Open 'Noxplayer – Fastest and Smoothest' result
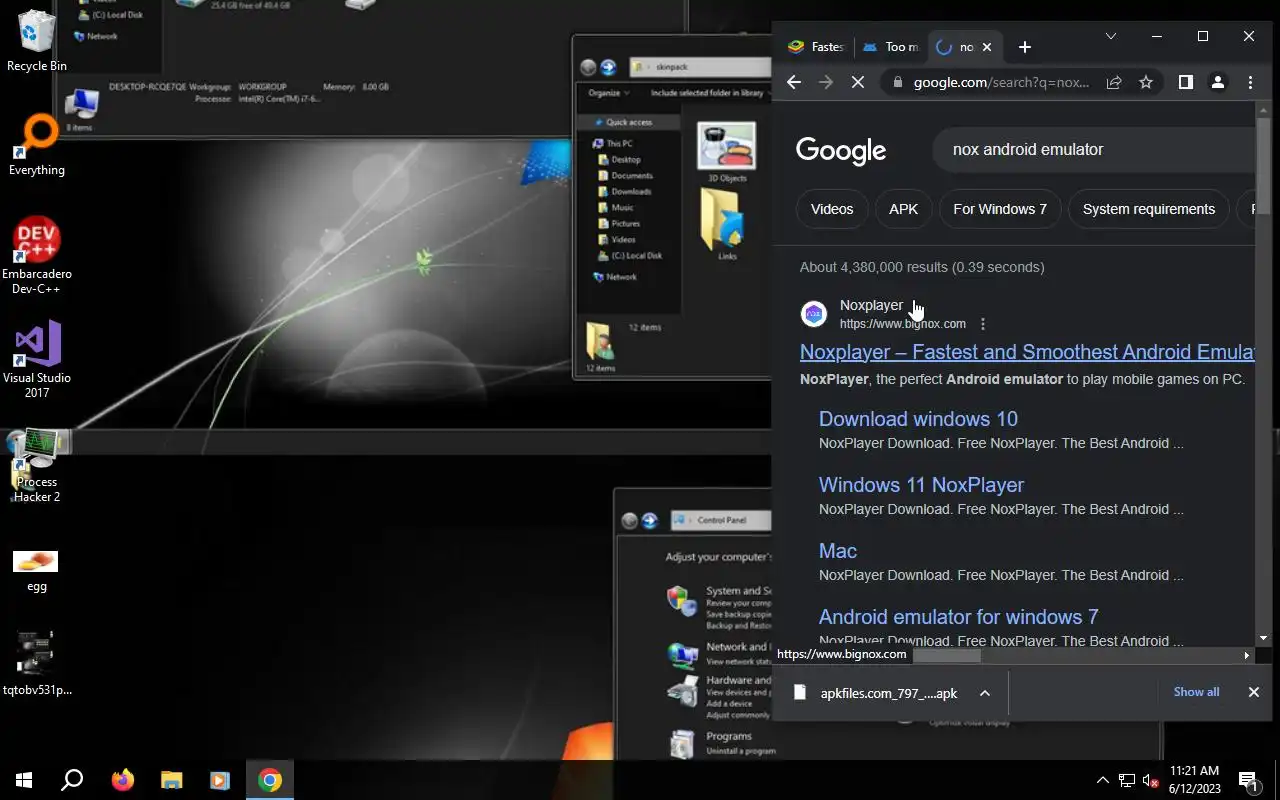Viewport: 1280px width, 800px height. tap(1027, 352)
